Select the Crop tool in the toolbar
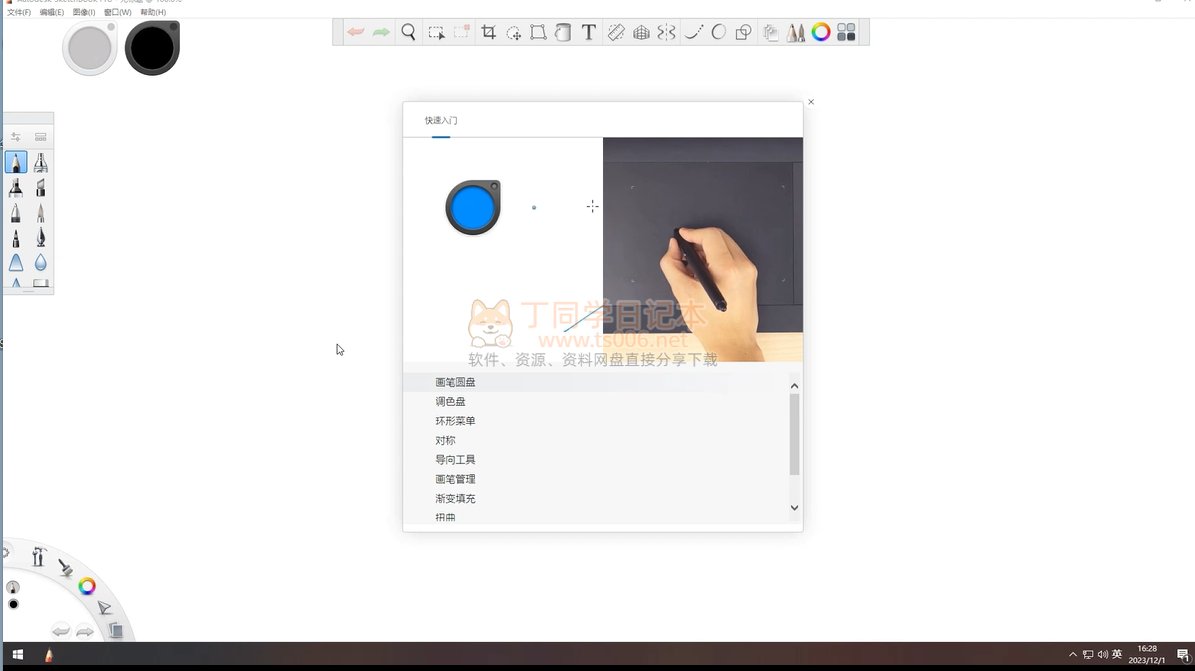This screenshot has width=1195, height=671. click(488, 32)
